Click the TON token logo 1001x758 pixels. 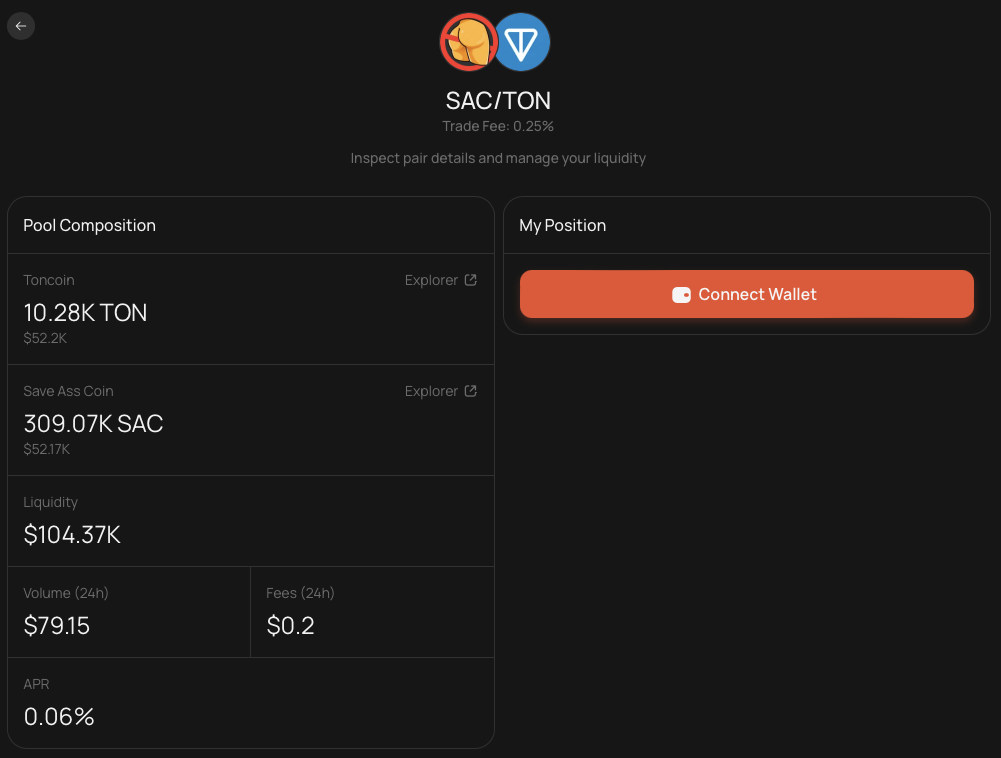coord(522,42)
